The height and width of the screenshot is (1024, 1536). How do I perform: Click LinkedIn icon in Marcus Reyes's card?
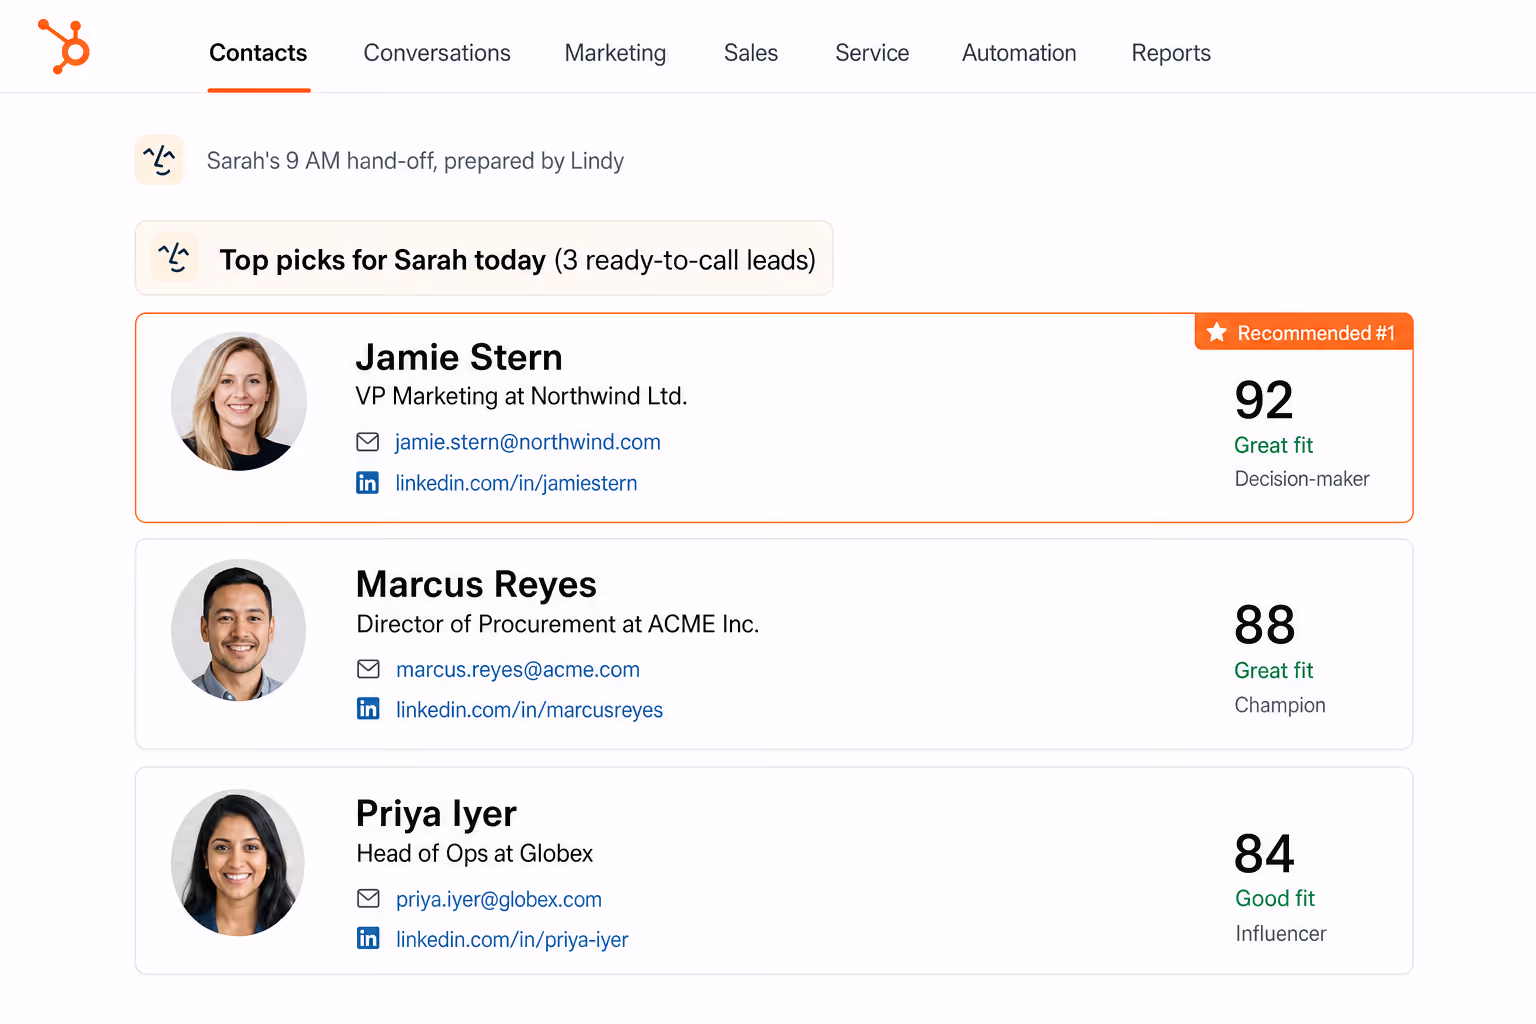(368, 709)
